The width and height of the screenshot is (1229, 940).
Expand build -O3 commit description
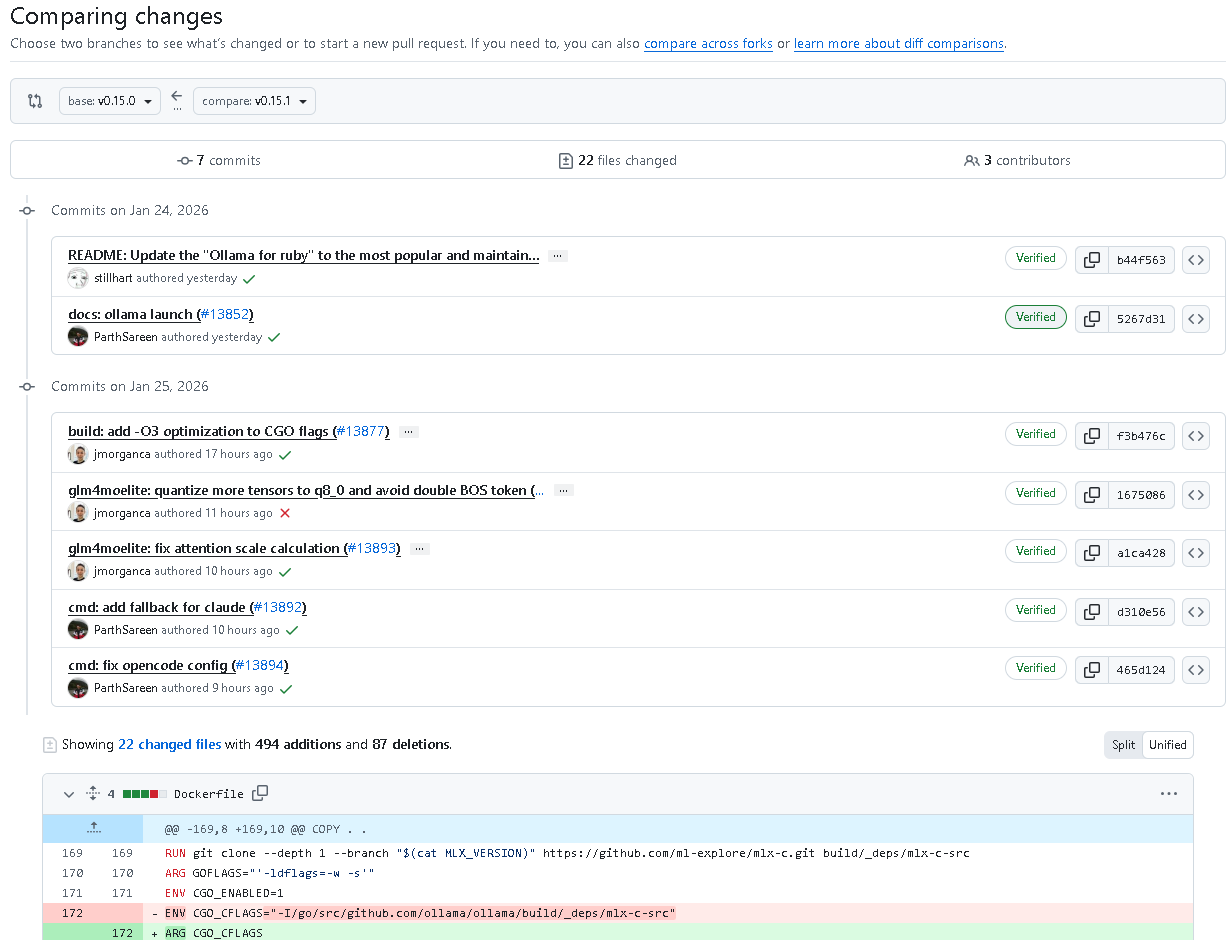click(408, 432)
